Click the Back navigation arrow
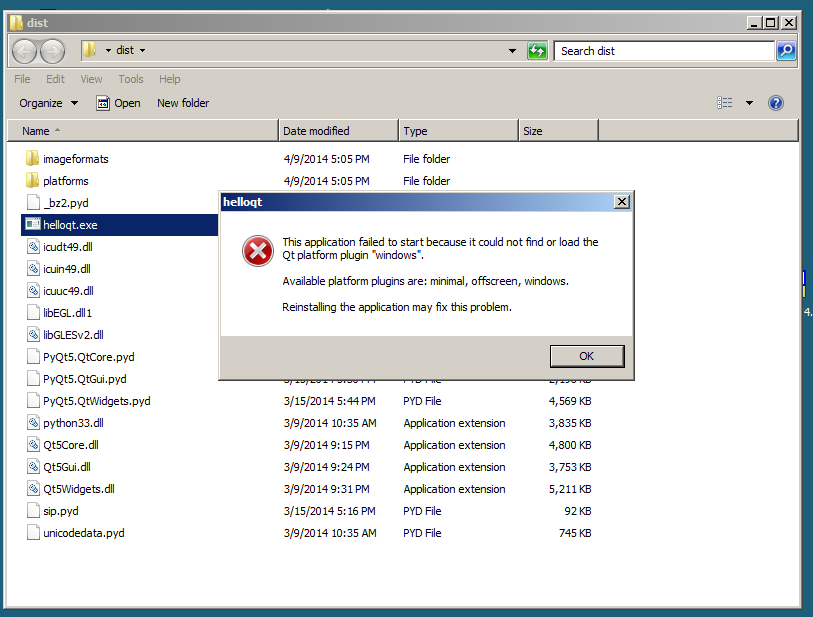 [24, 51]
